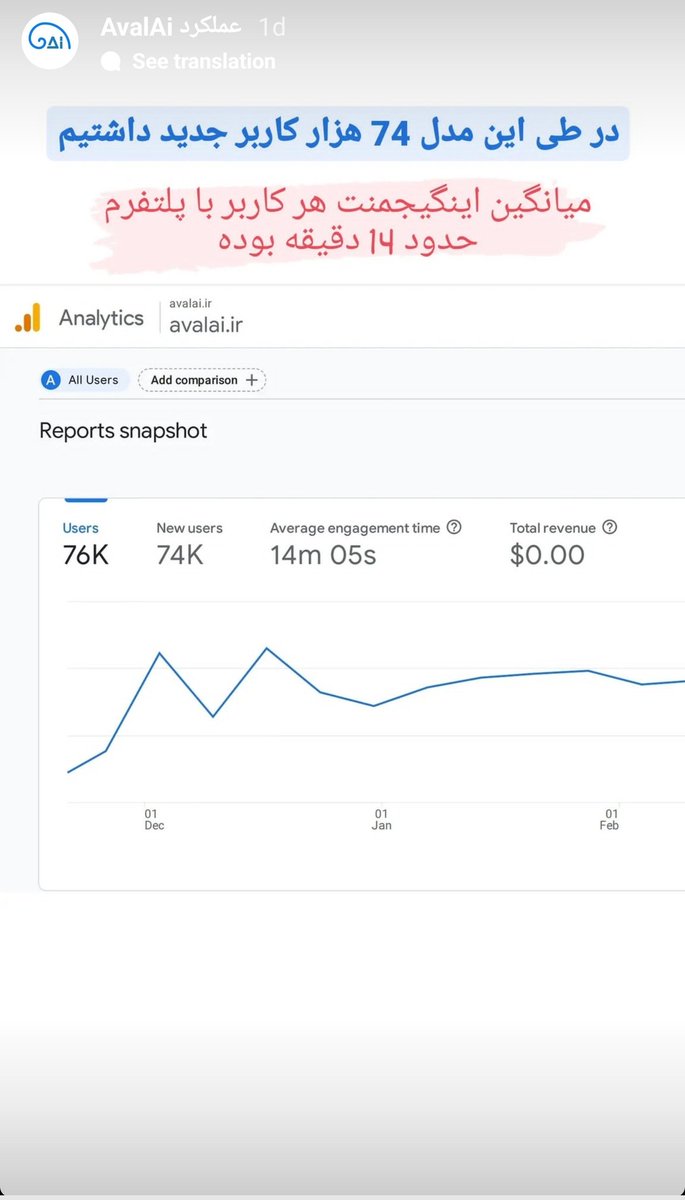The width and height of the screenshot is (685, 1200).
Task: Click the 74K new users value
Action: click(180, 556)
